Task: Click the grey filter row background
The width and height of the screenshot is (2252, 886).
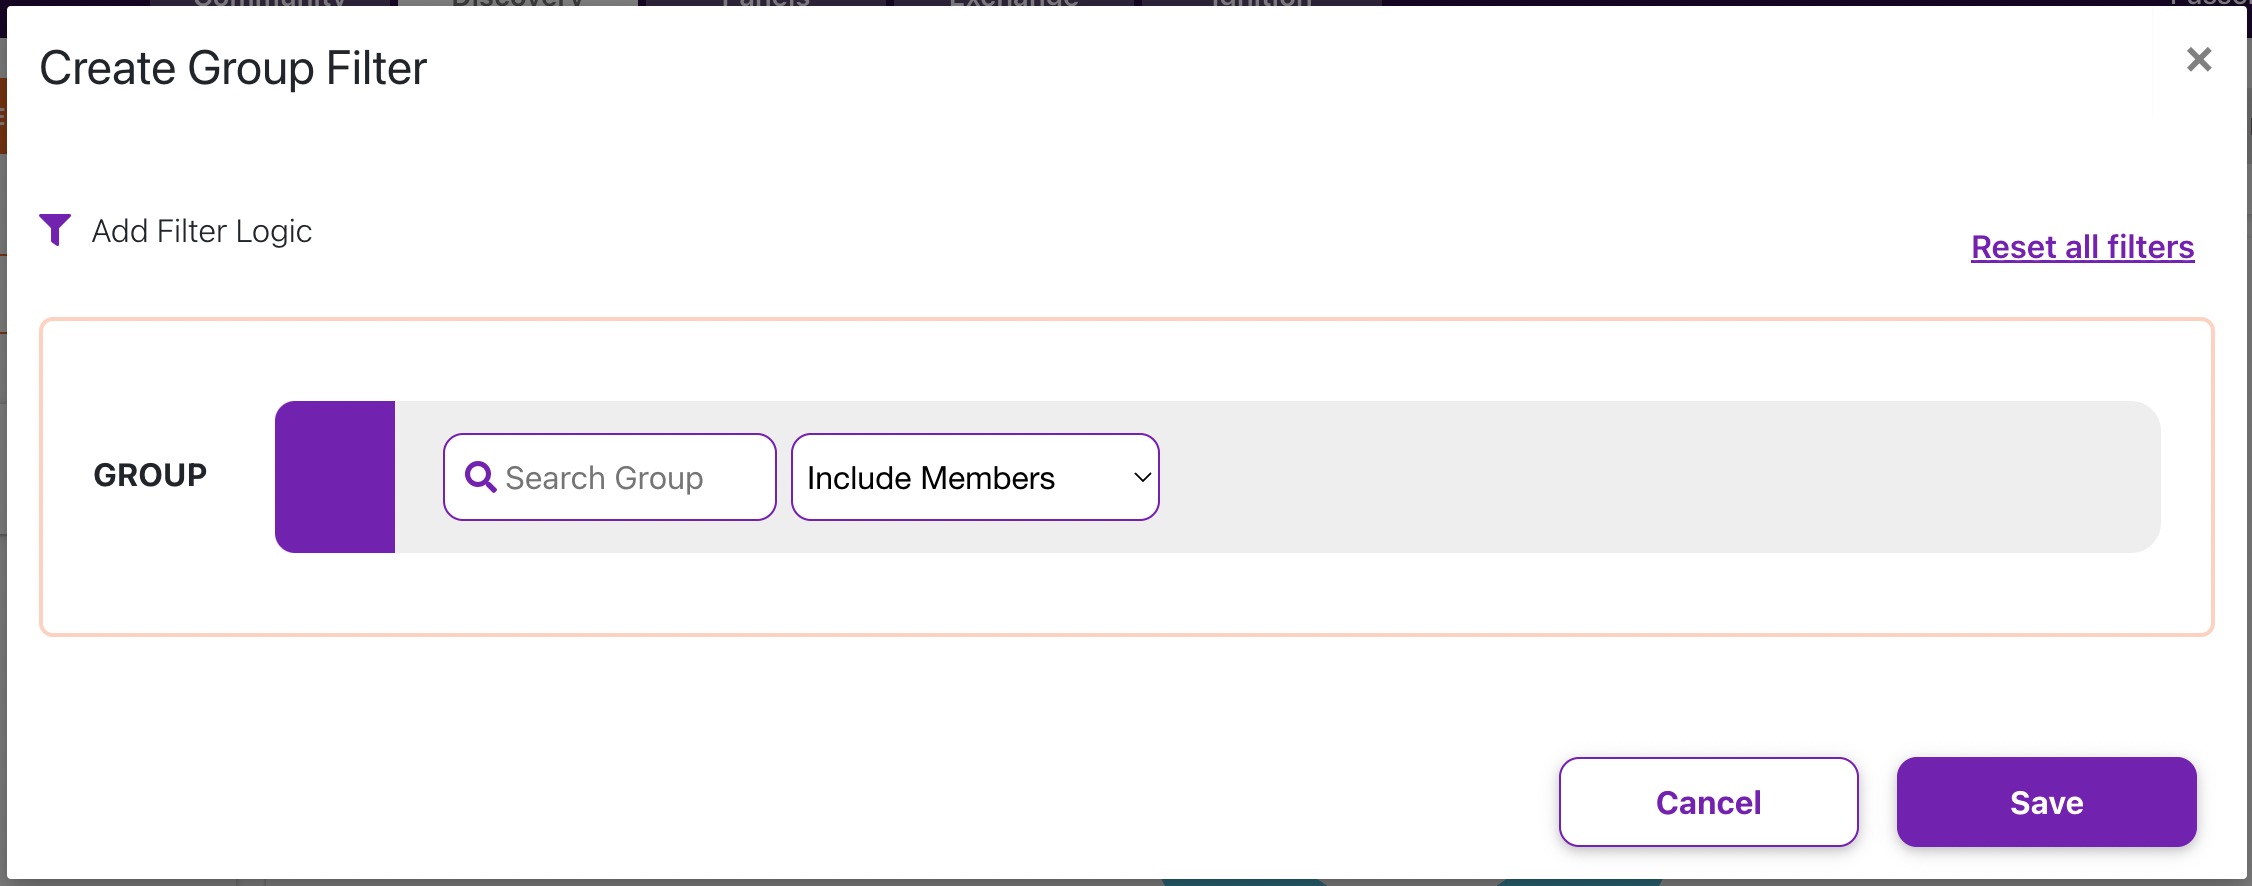Action: tap(1660, 477)
